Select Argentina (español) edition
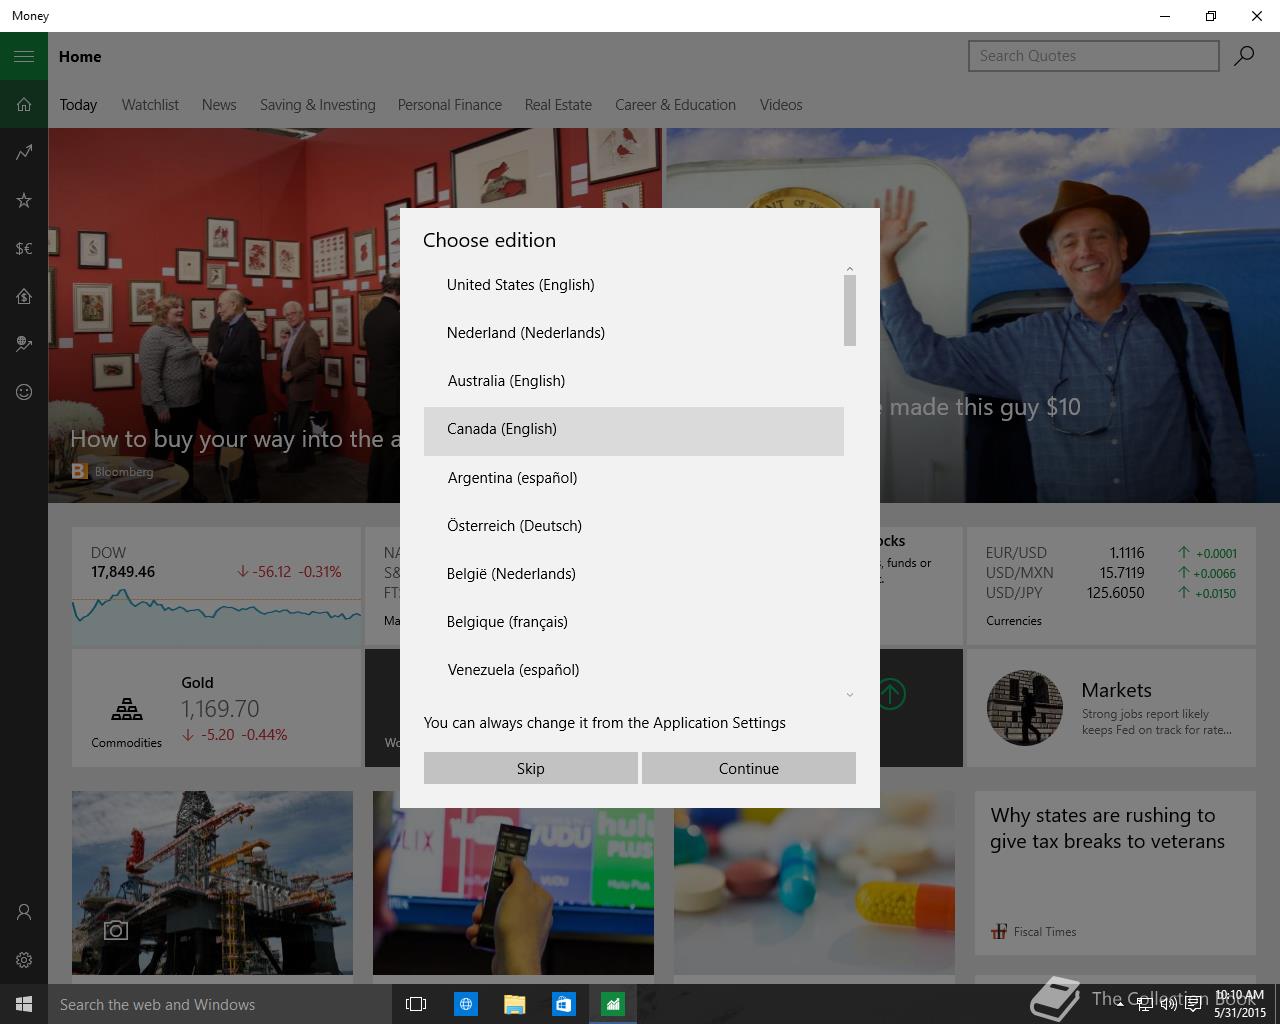Image resolution: width=1280 pixels, height=1024 pixels. click(x=634, y=478)
